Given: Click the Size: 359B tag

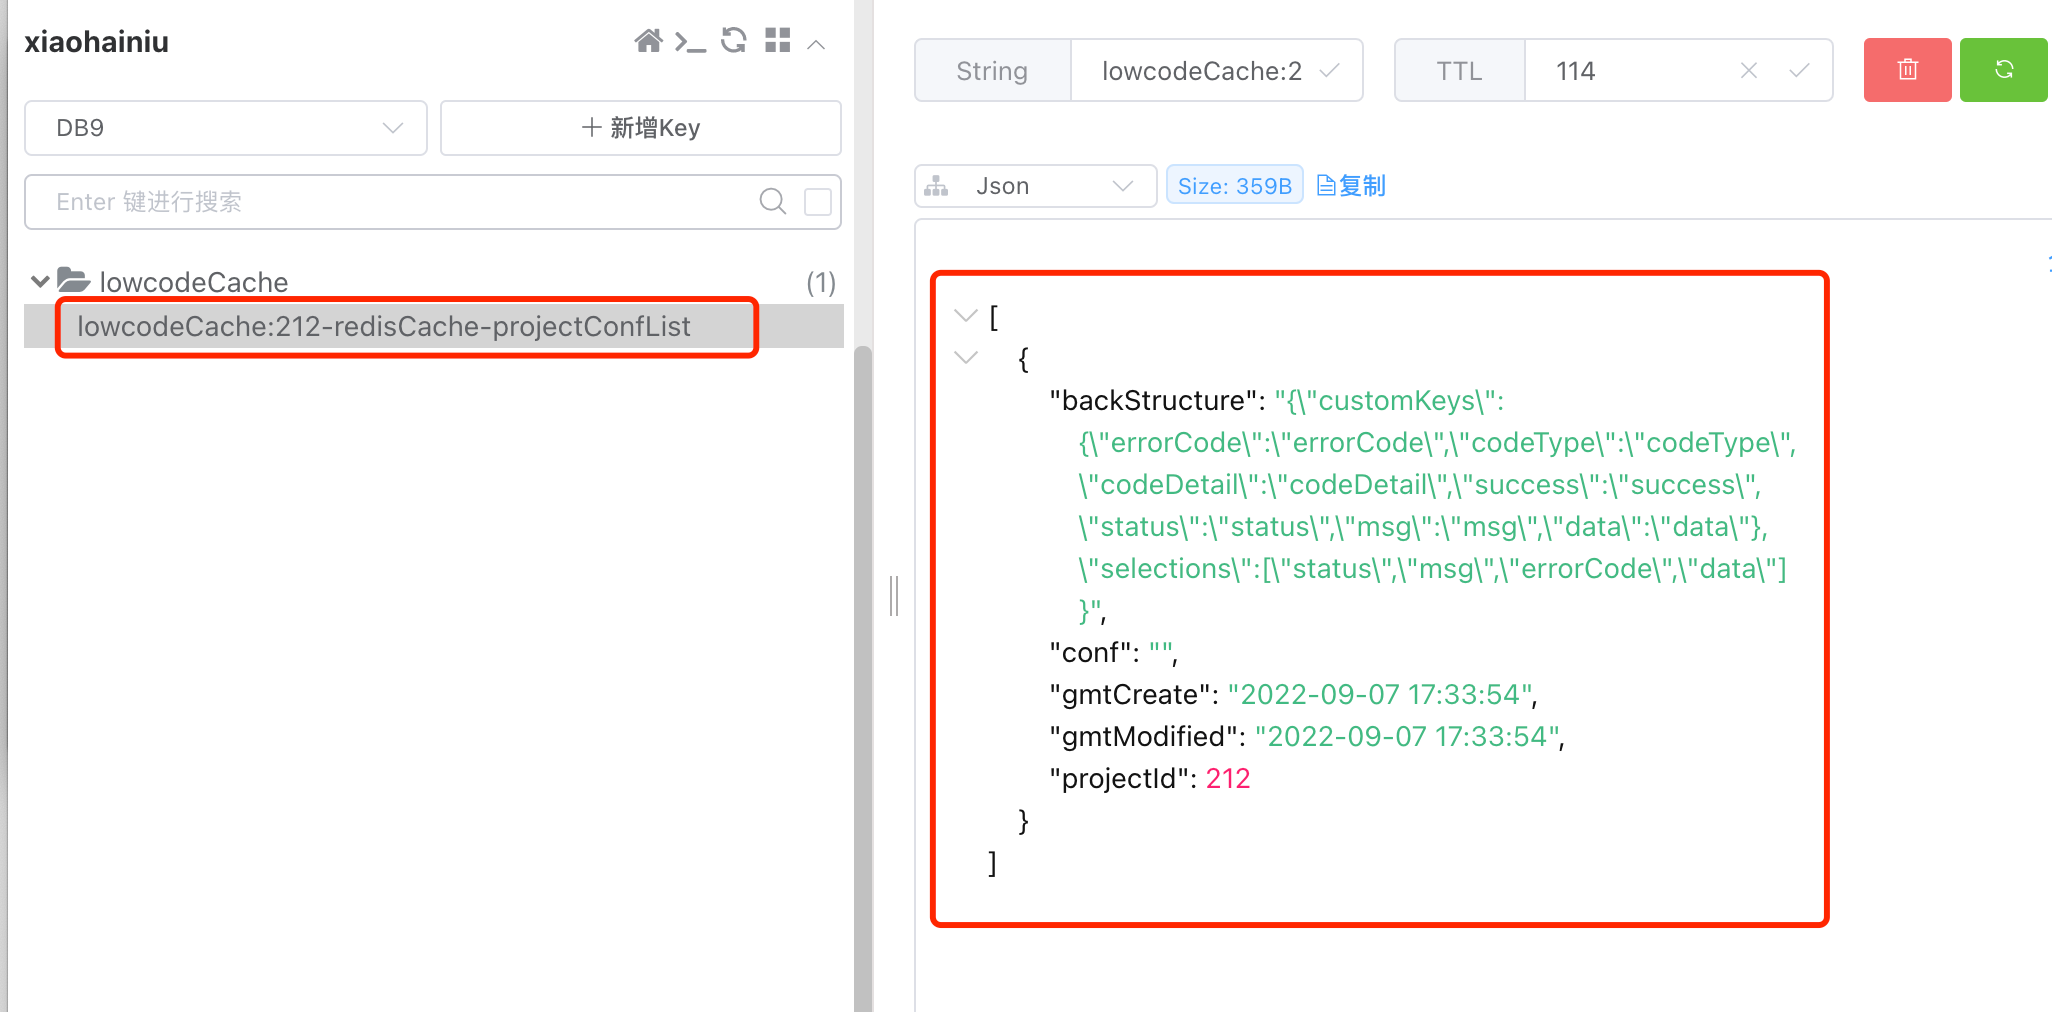Looking at the screenshot, I should click(x=1235, y=186).
